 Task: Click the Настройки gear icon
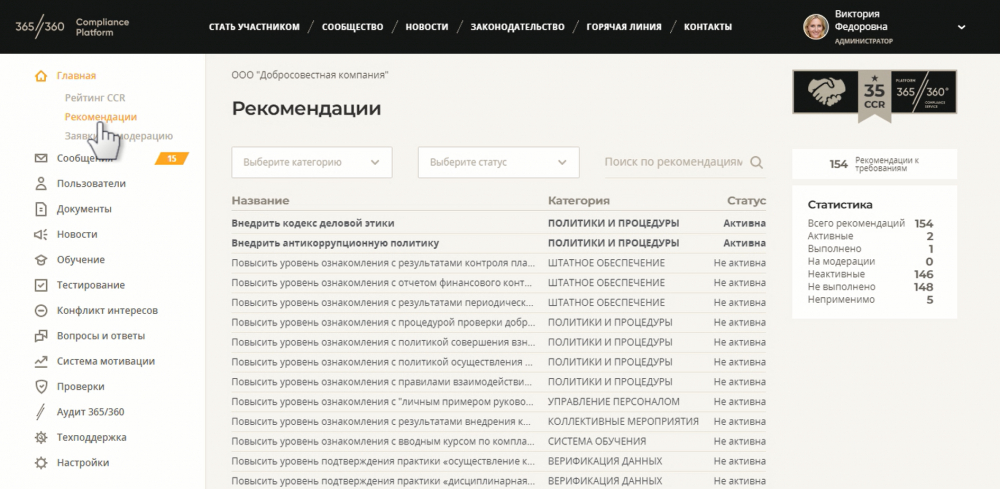coord(41,463)
